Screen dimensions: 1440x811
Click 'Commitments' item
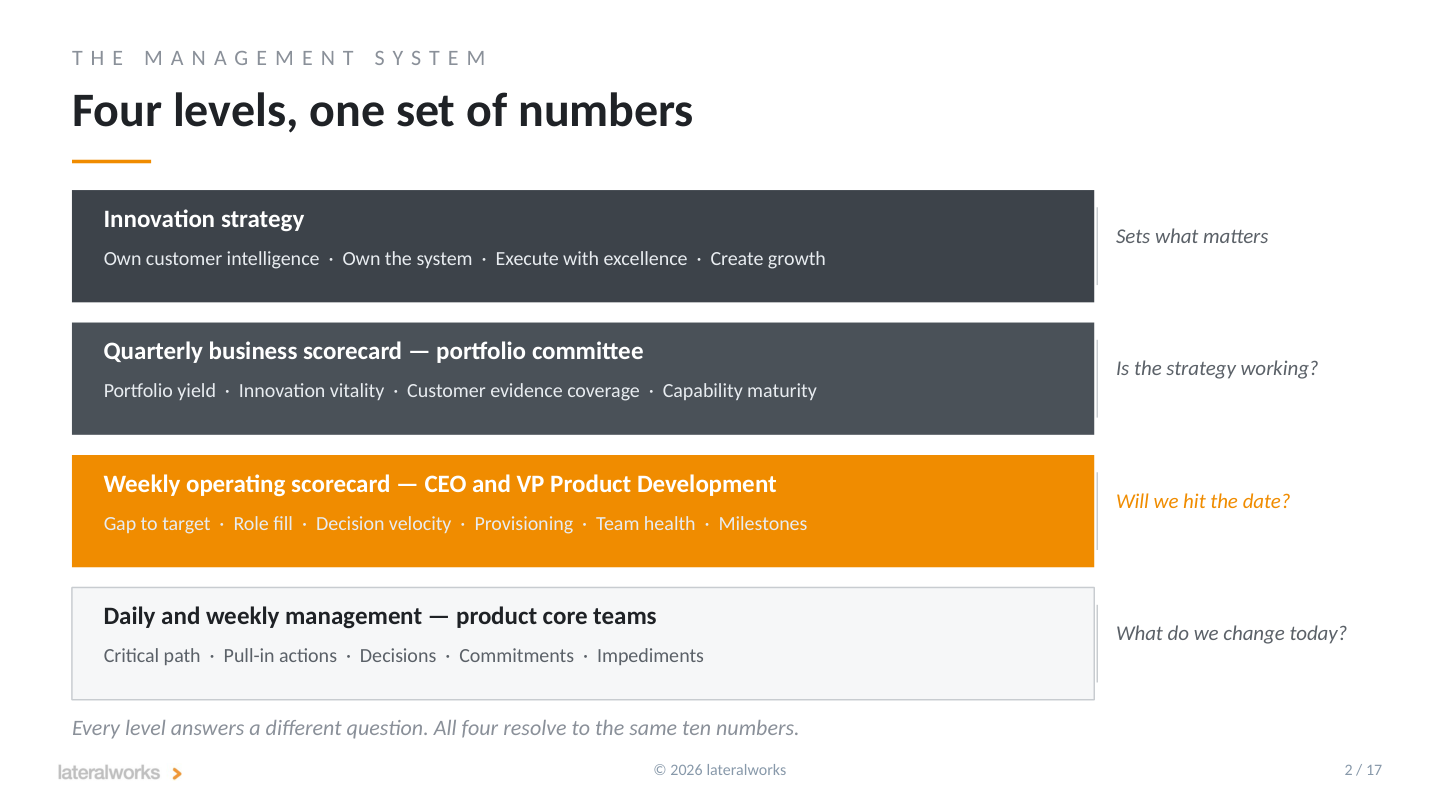(516, 656)
